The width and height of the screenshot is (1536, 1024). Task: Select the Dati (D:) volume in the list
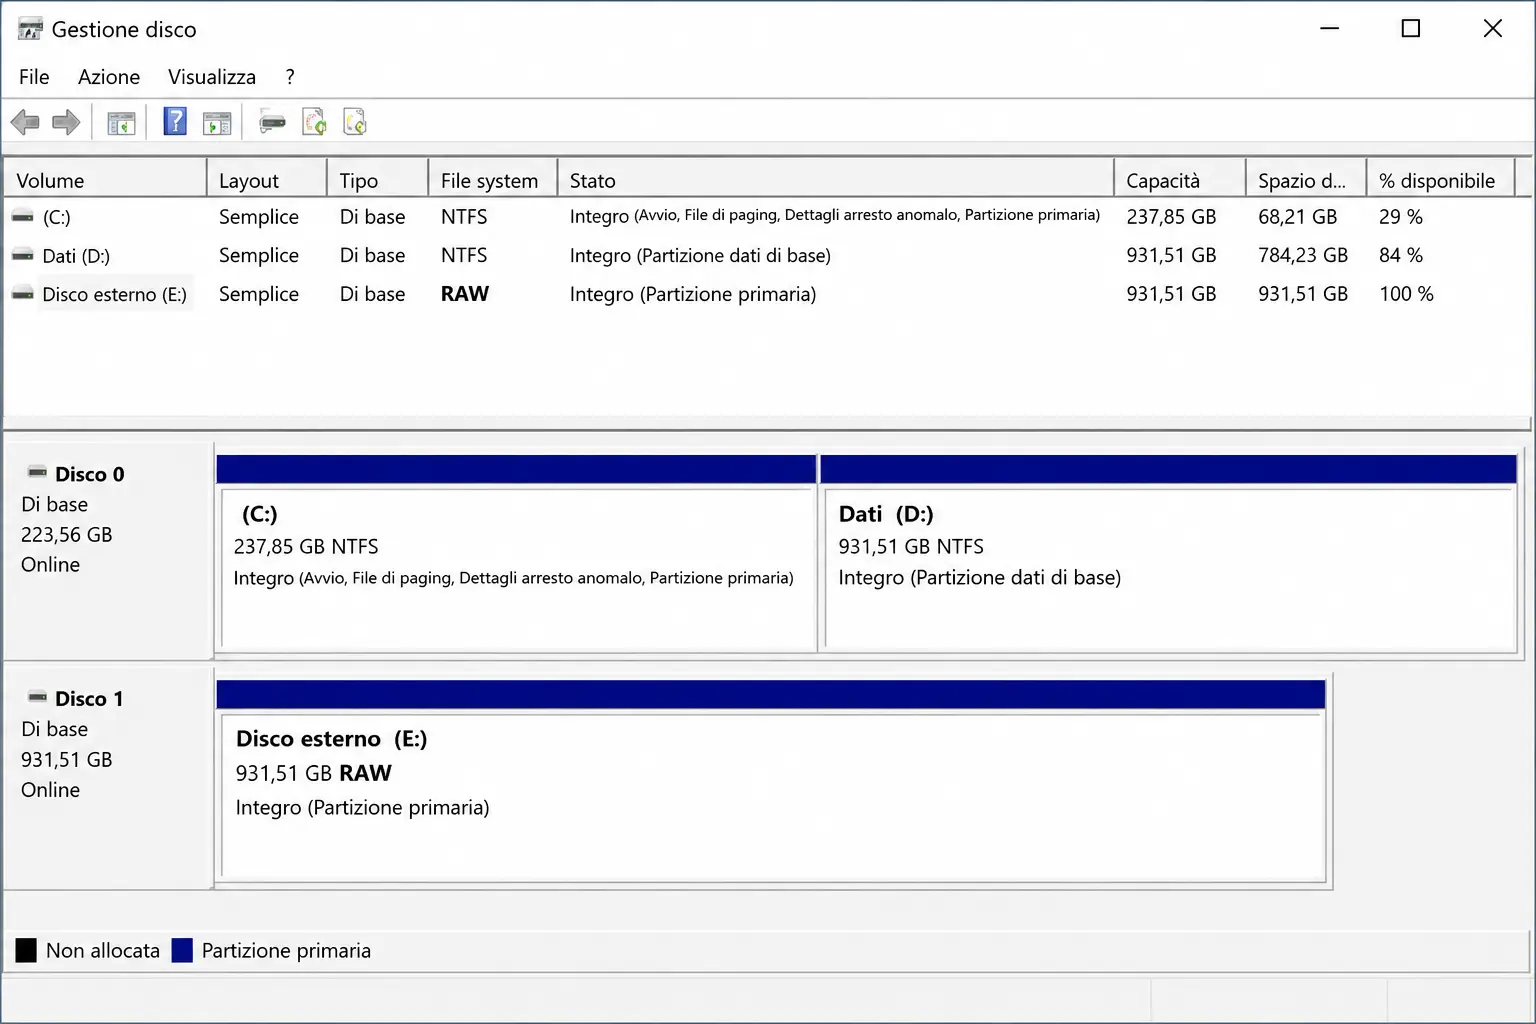[76, 256]
